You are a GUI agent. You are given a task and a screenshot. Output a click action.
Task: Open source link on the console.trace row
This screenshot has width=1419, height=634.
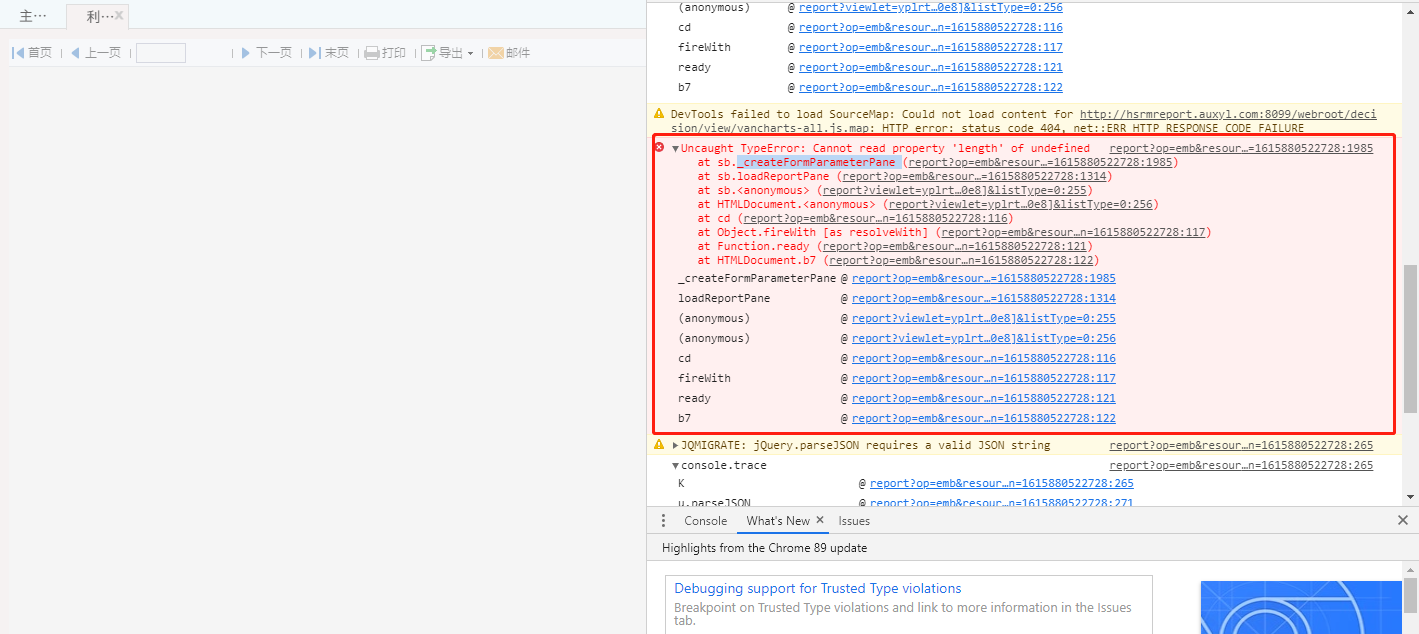pyautogui.click(x=1241, y=465)
